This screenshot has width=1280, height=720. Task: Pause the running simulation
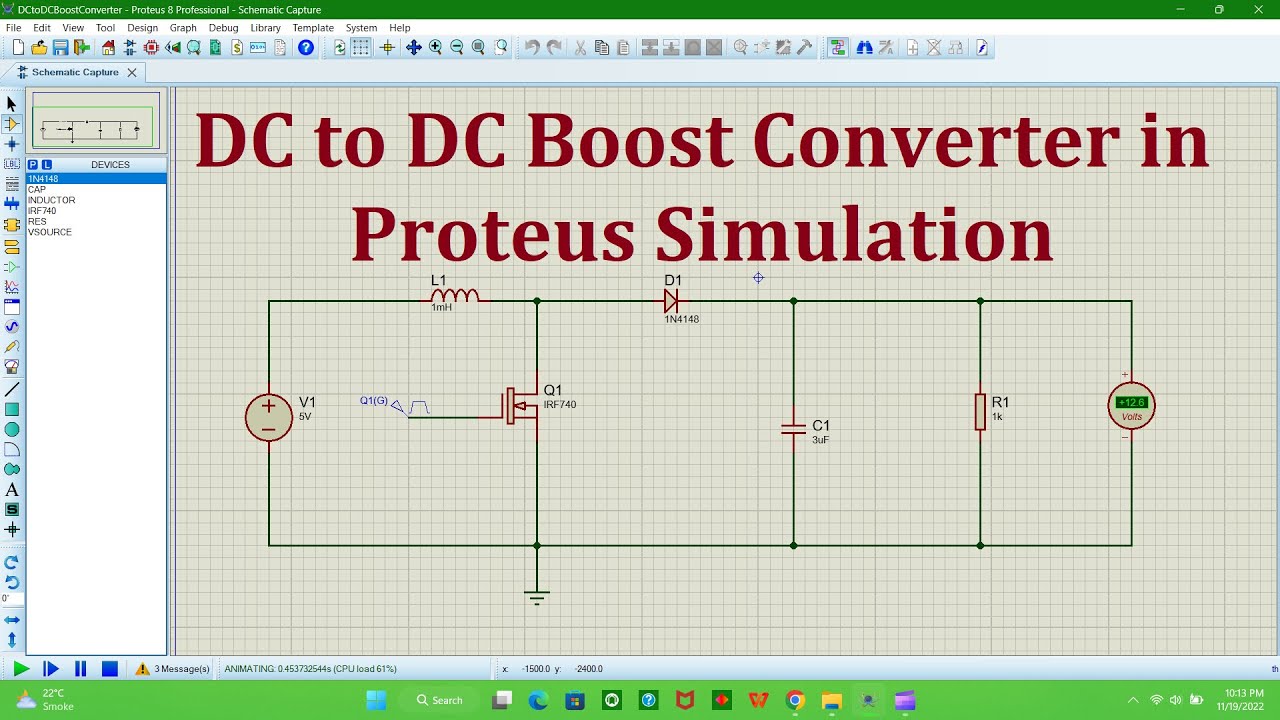(80, 669)
